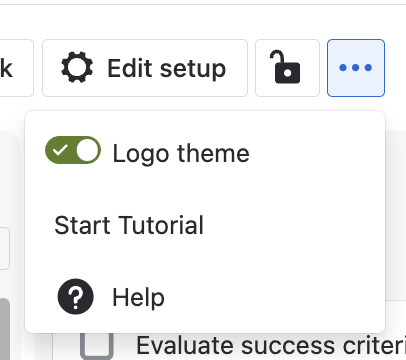The height and width of the screenshot is (360, 406).
Task: Click the Help question mark icon
Action: (x=76, y=297)
